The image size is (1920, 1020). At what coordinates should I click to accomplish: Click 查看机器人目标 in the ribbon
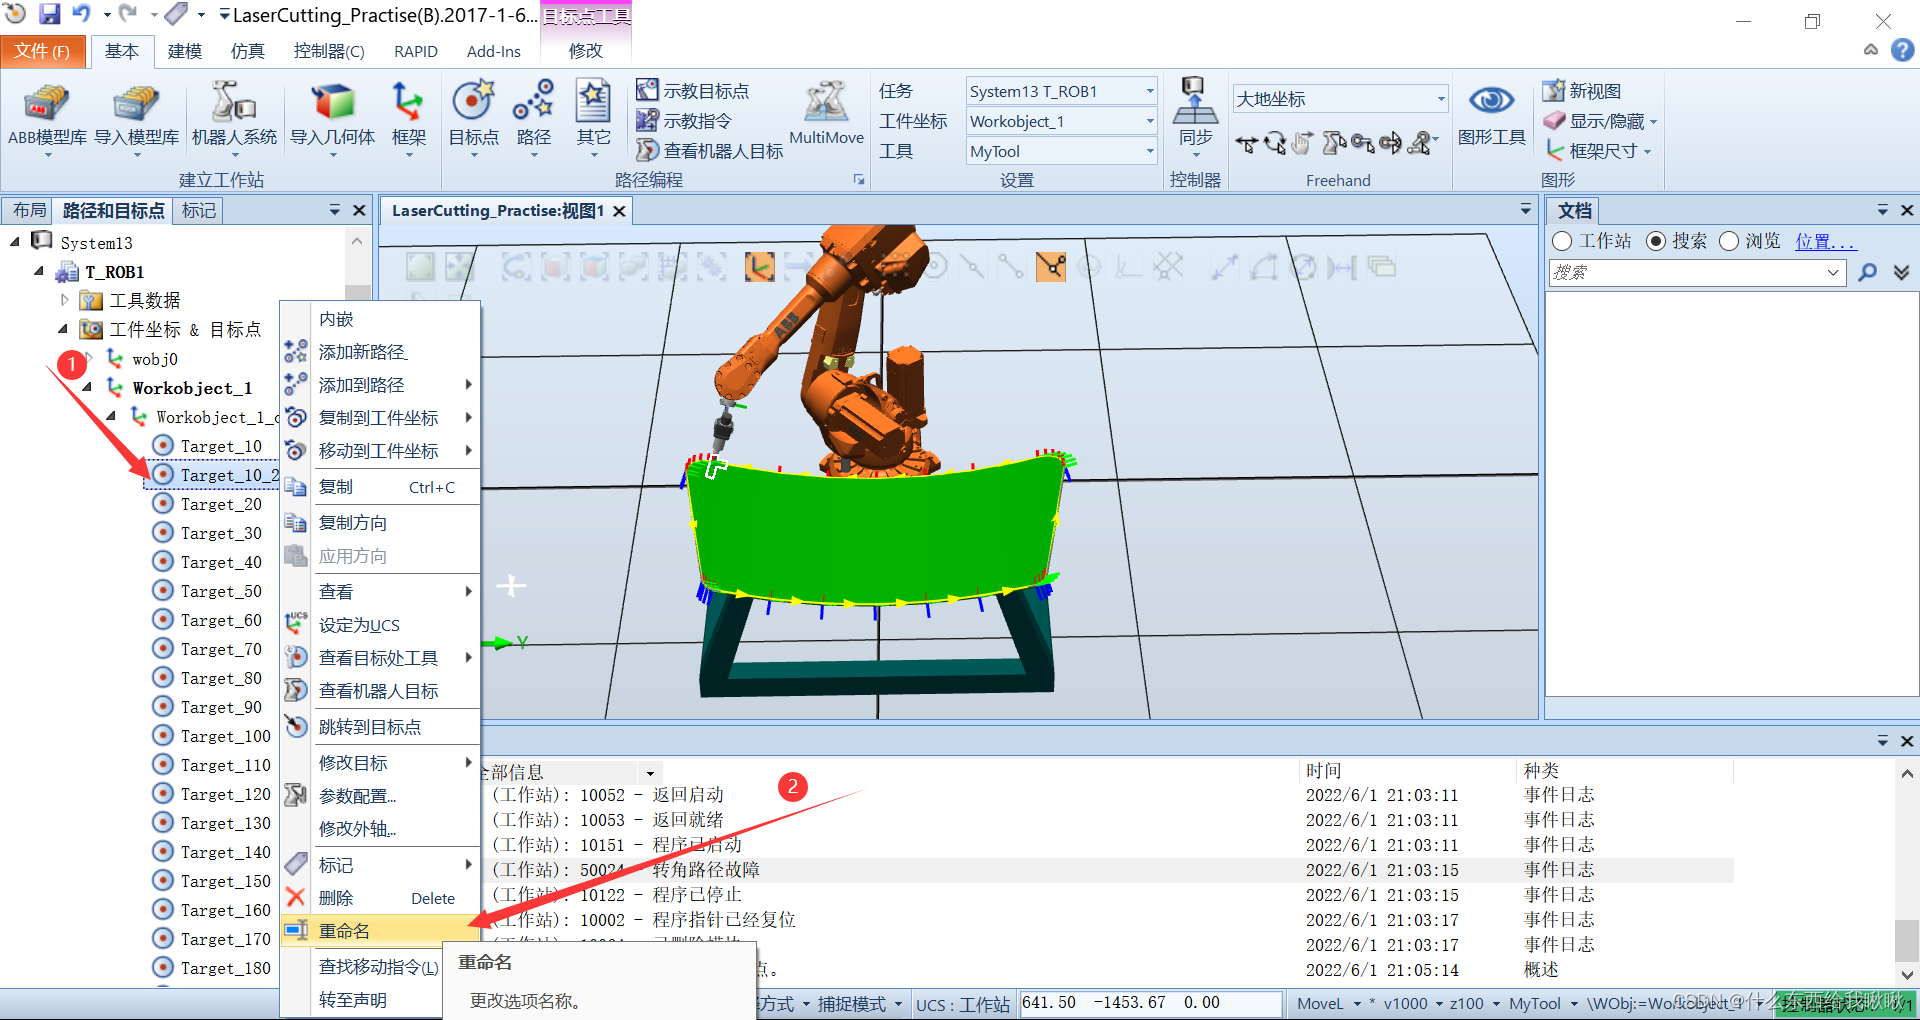point(710,151)
